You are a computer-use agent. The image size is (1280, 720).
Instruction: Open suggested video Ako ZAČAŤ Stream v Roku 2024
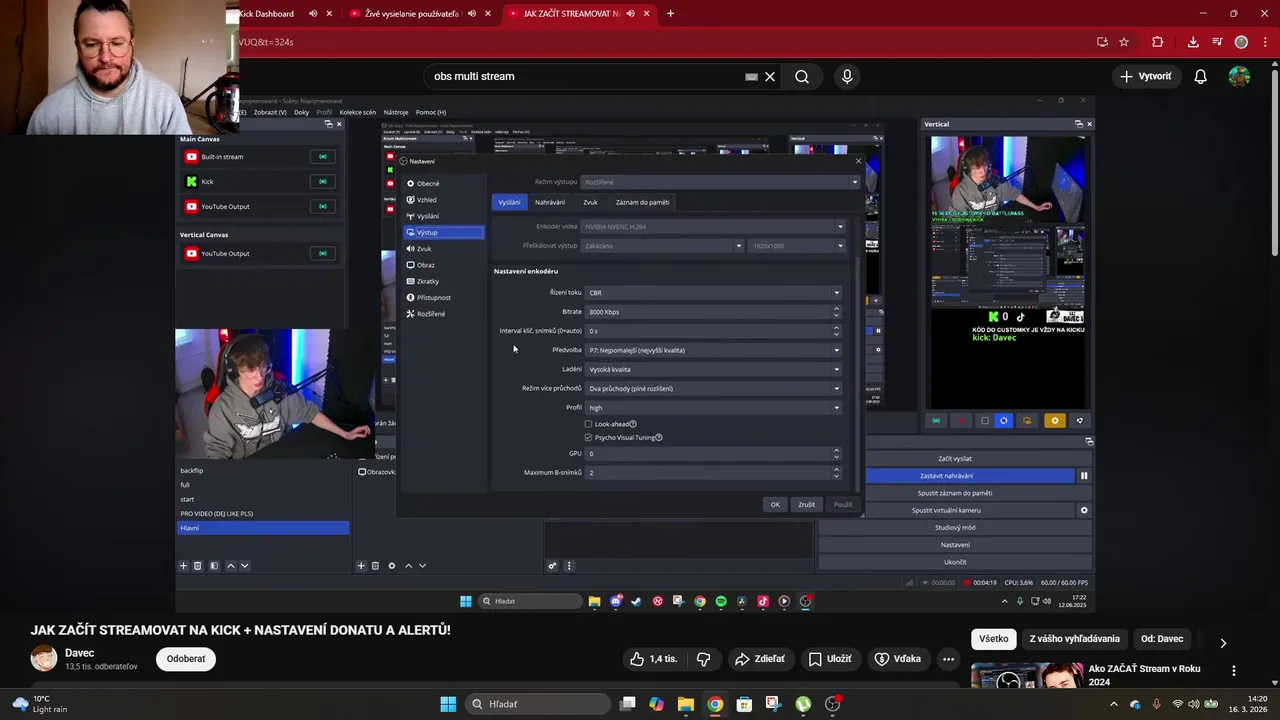tap(1144, 675)
